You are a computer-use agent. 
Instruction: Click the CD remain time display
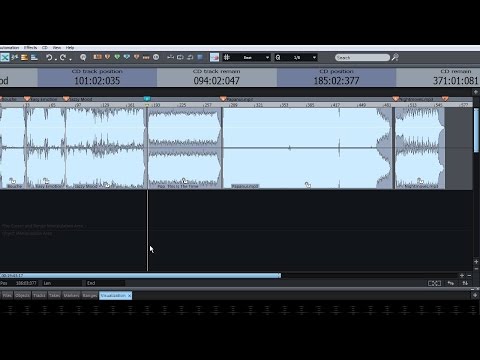point(455,81)
